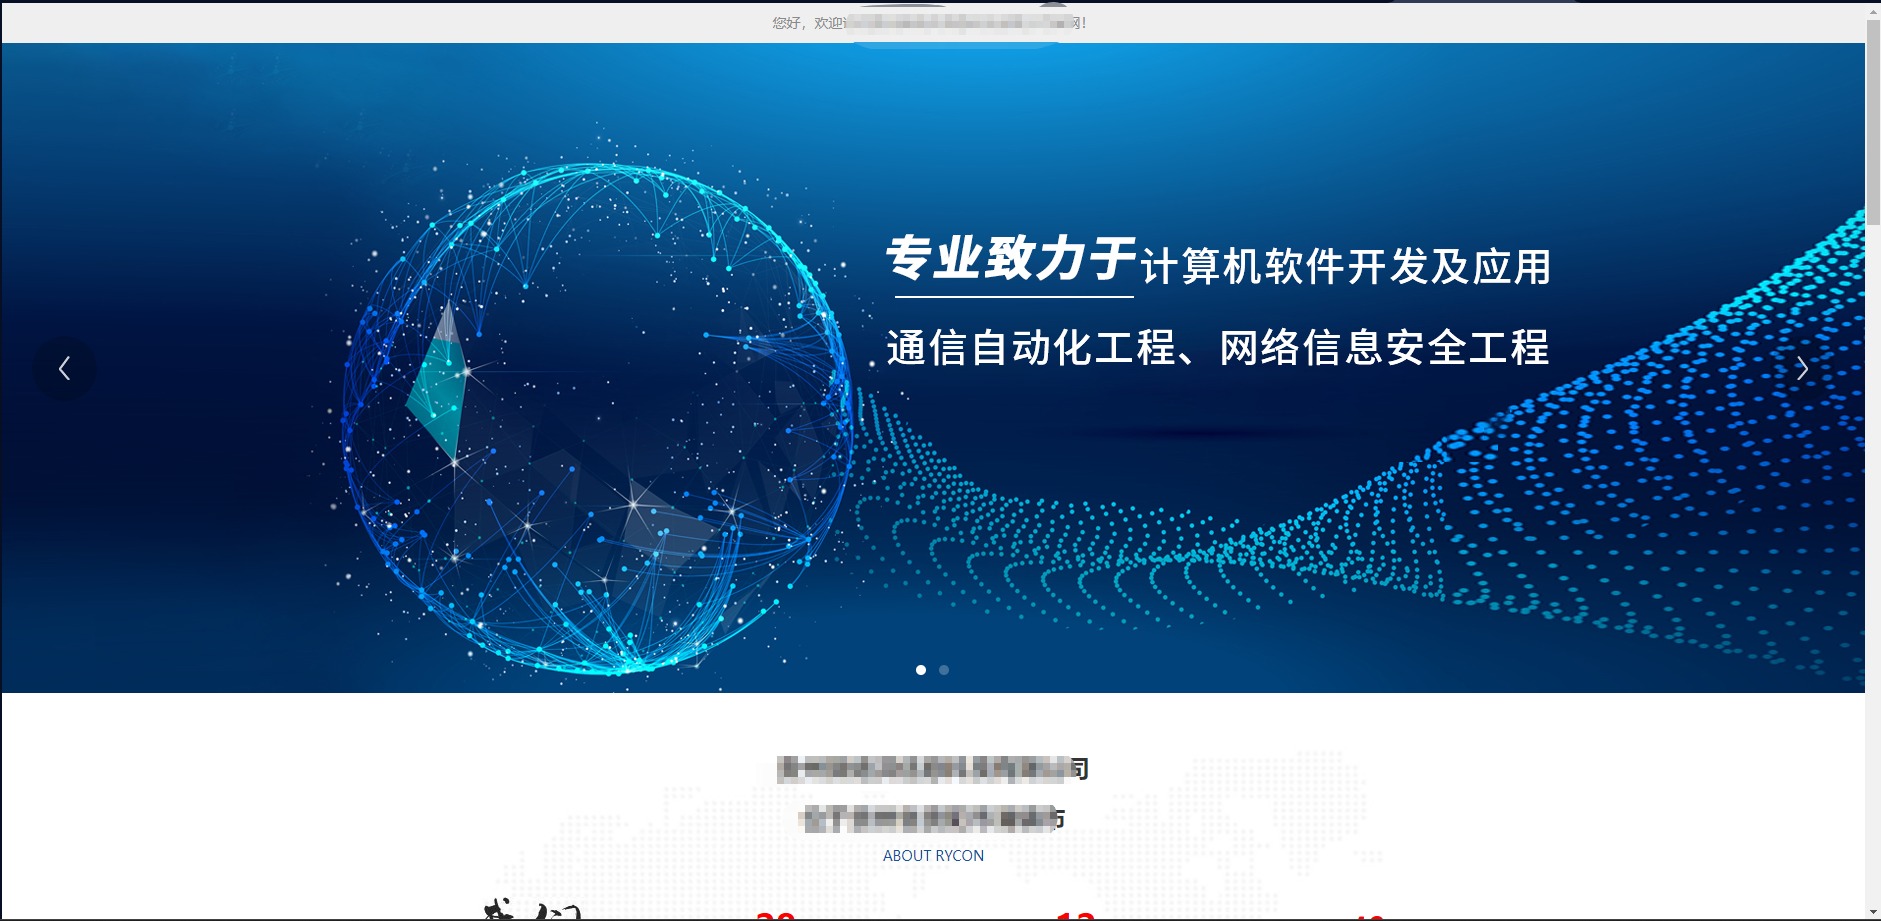Viewport: 1881px width, 921px height.
Task: Click the 通信自动化工程、网络信息安全工程 banner line
Action: pyautogui.click(x=1217, y=348)
